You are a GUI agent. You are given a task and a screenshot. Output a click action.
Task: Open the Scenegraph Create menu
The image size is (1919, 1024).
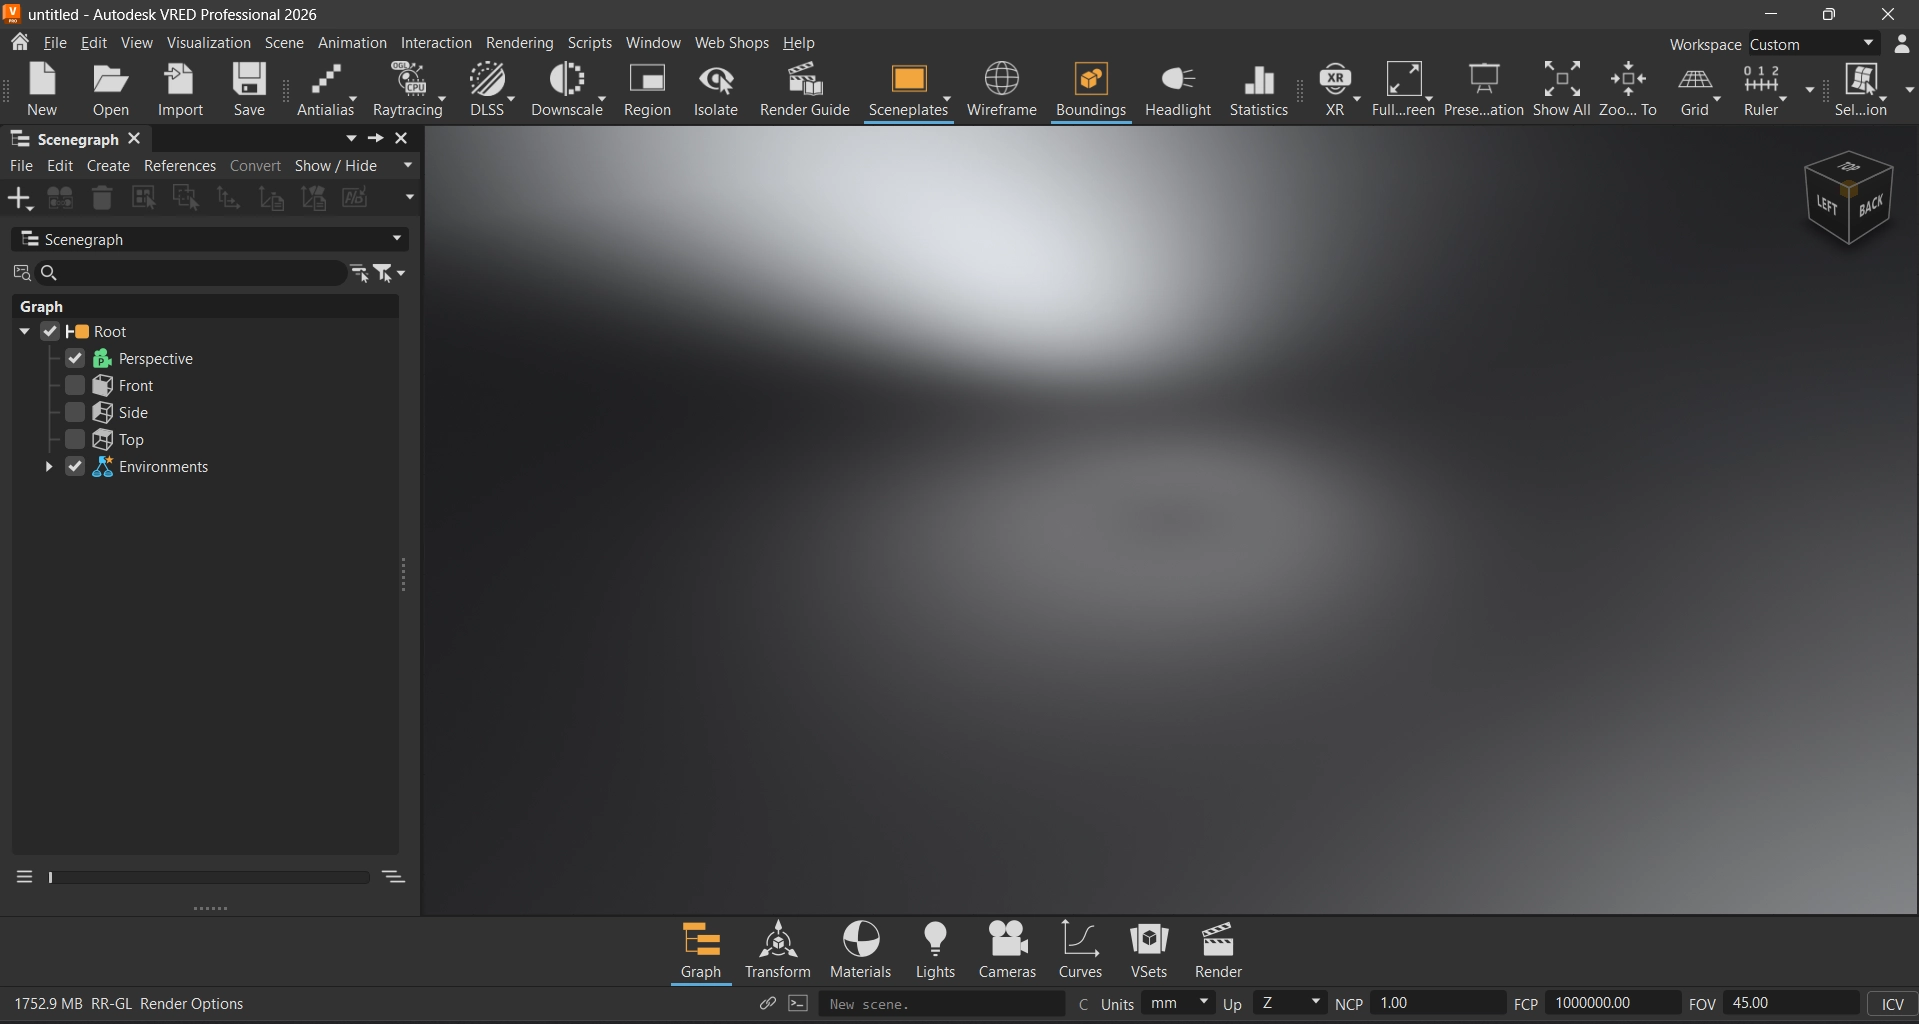(108, 166)
